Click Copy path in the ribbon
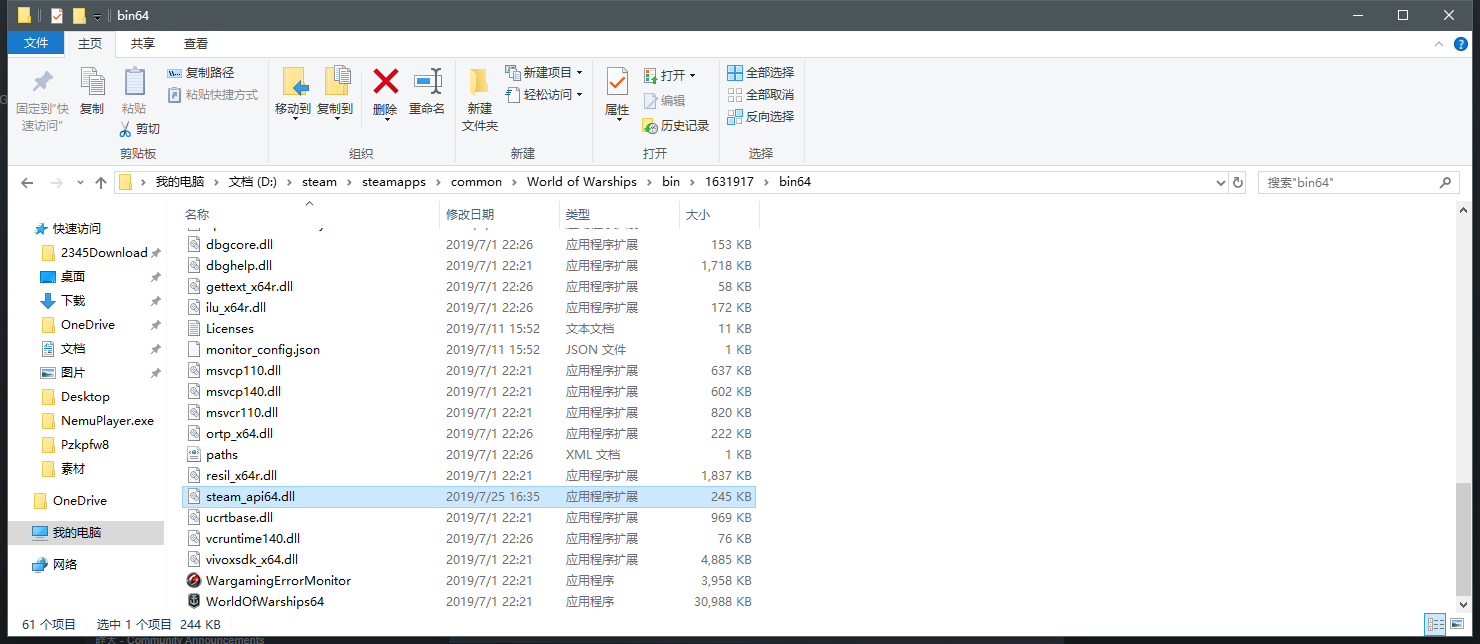1480x644 pixels. pos(201,73)
